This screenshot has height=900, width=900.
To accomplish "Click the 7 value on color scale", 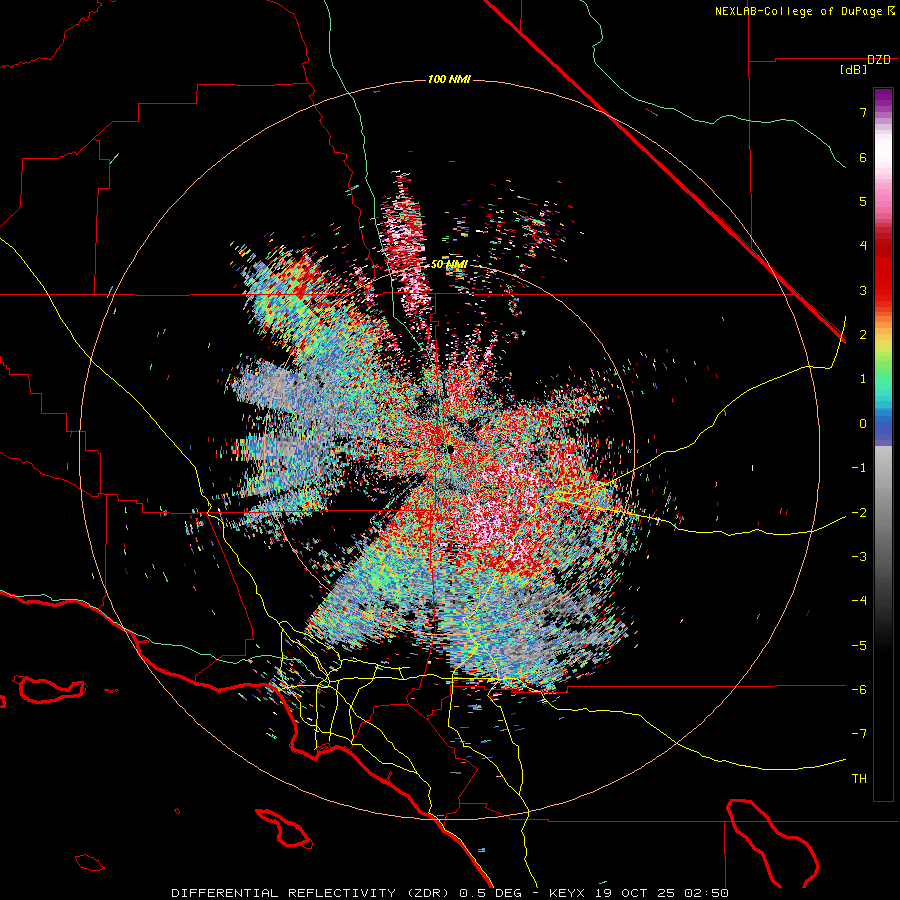I will coord(863,112).
